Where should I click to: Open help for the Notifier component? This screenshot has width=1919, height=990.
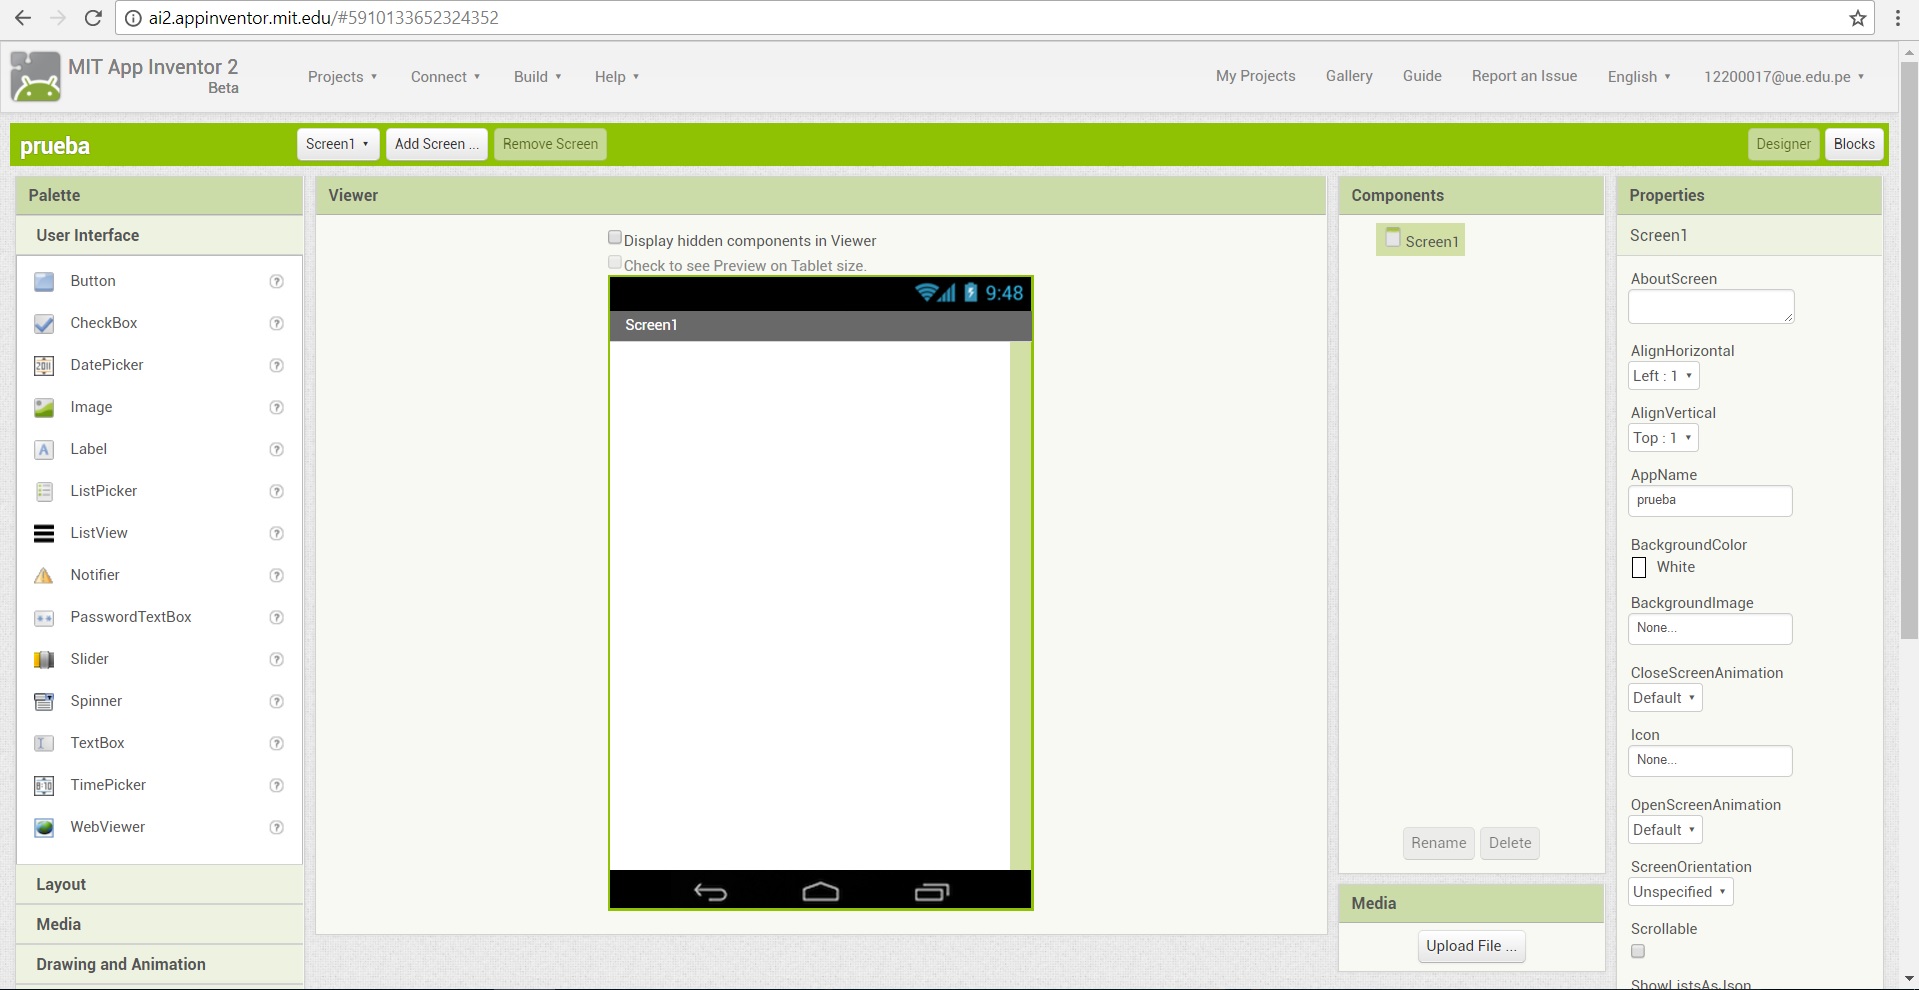277,576
